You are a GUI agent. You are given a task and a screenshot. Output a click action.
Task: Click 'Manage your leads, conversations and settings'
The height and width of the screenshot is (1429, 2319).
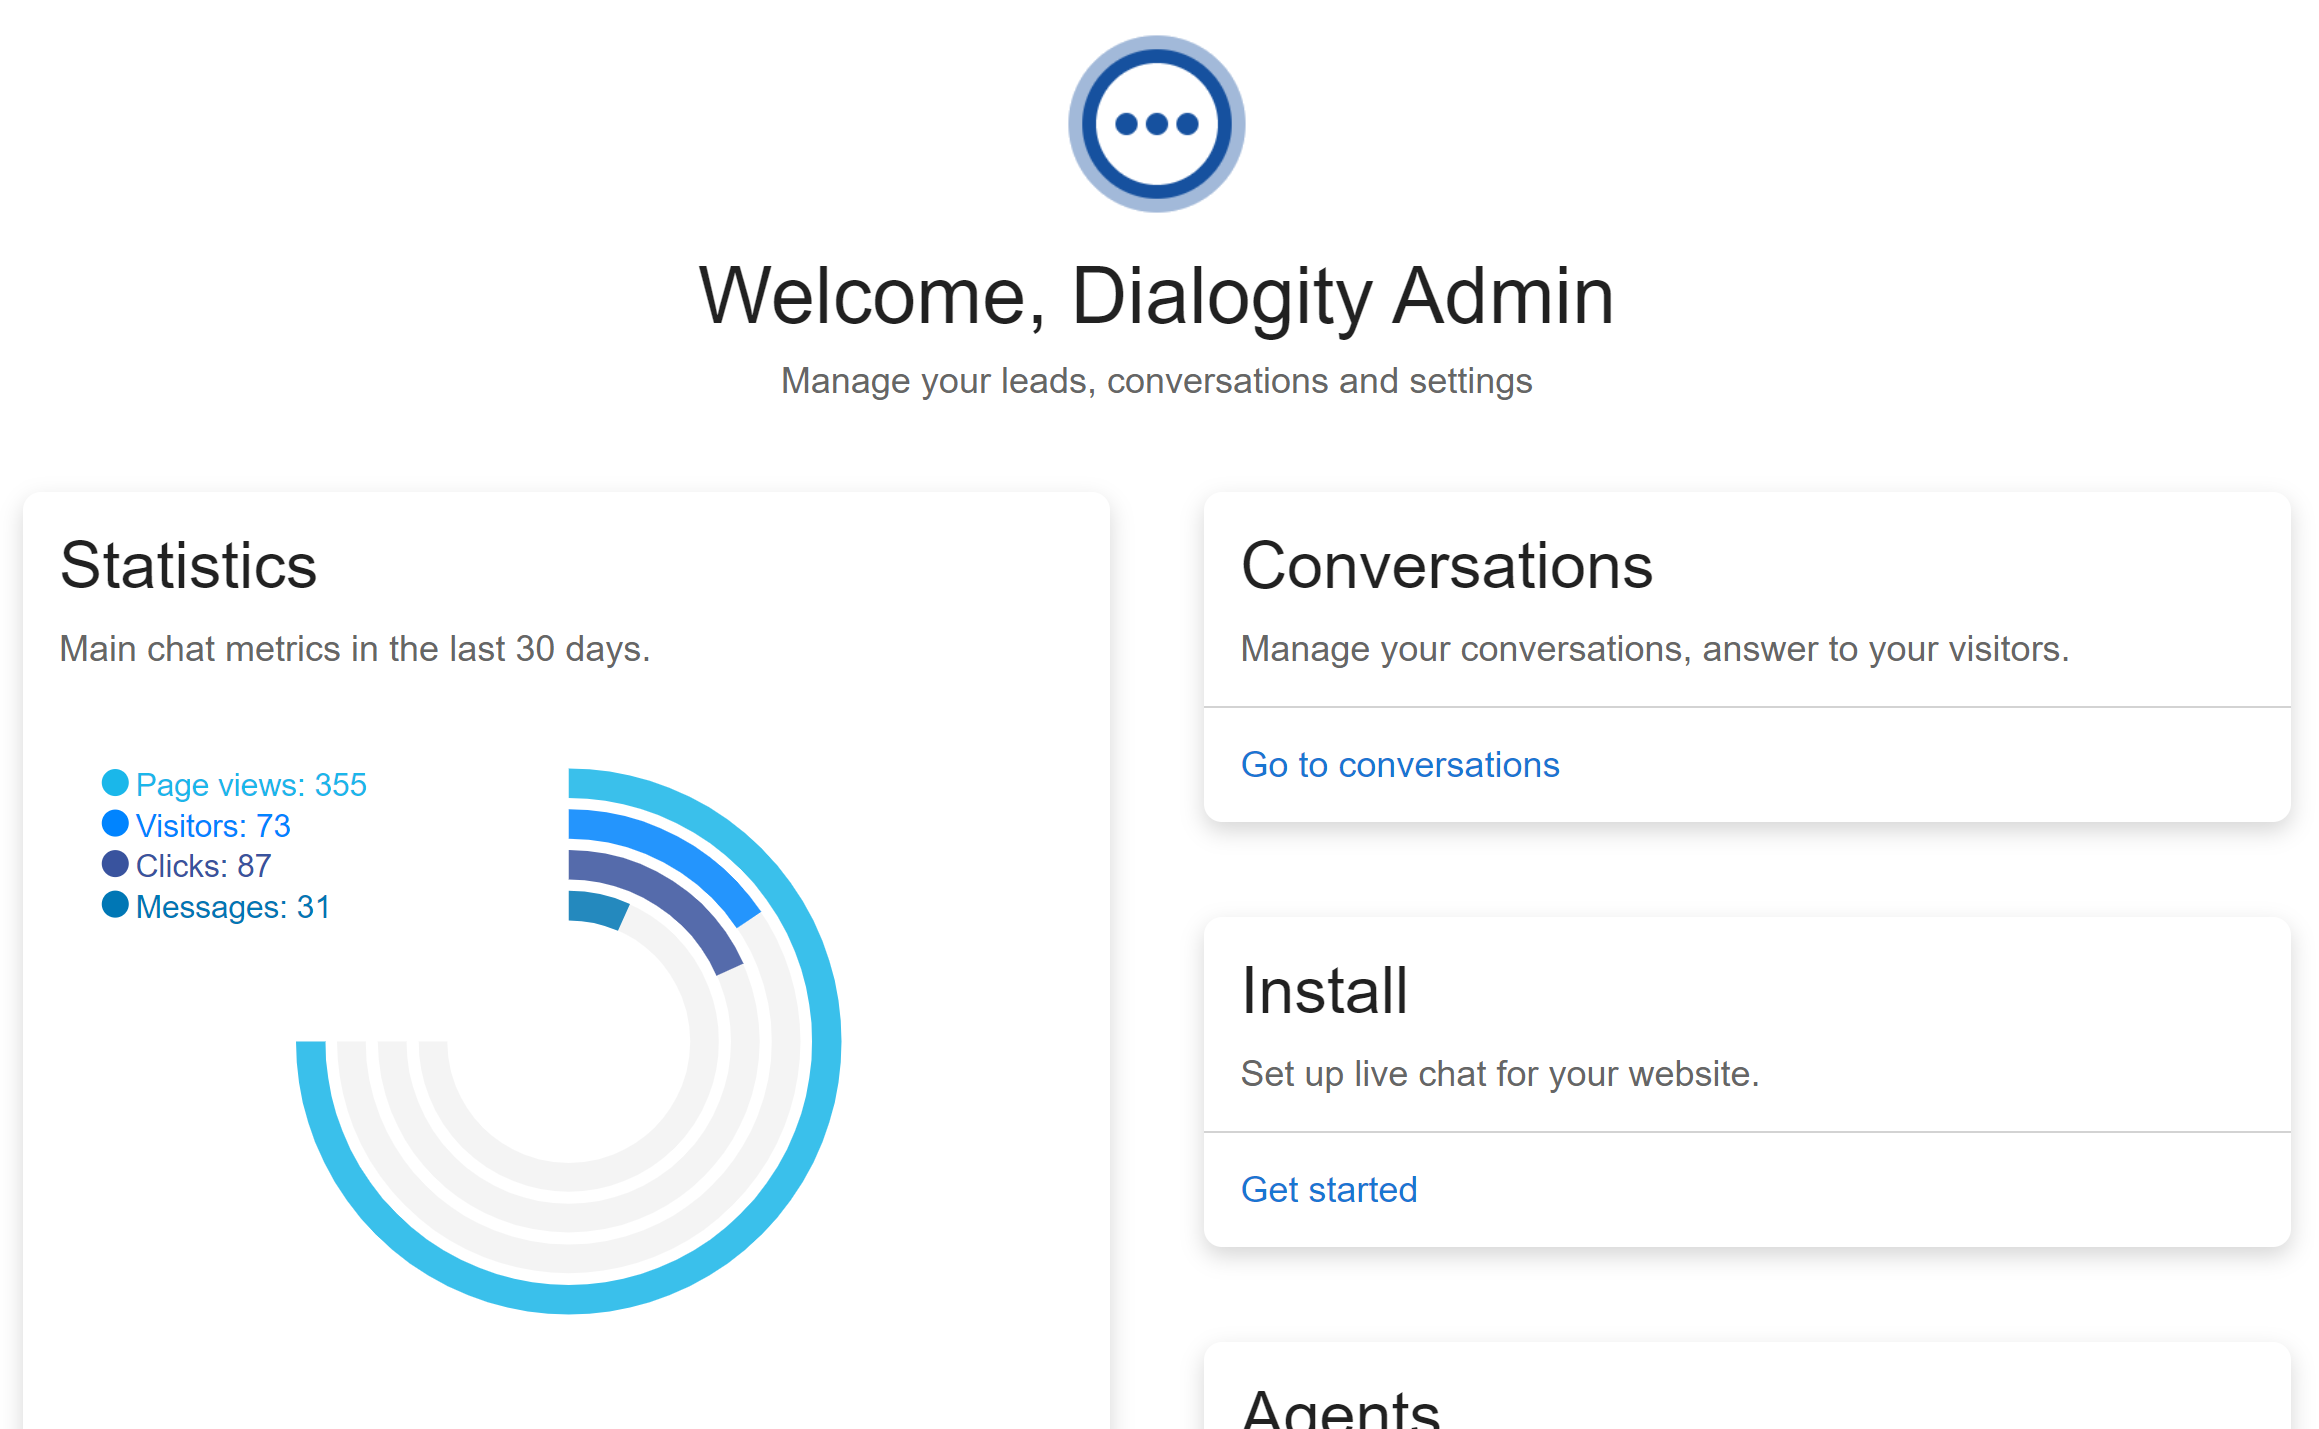click(1156, 381)
